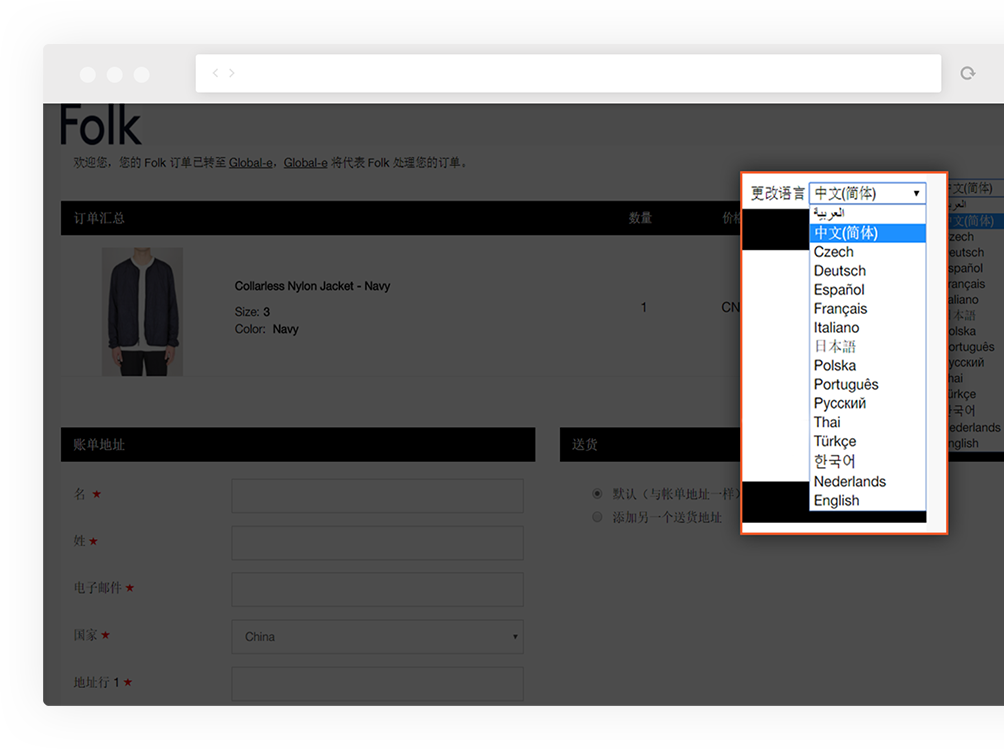Click the first name (名) input field
The width and height of the screenshot is (1004, 749).
pos(377,496)
